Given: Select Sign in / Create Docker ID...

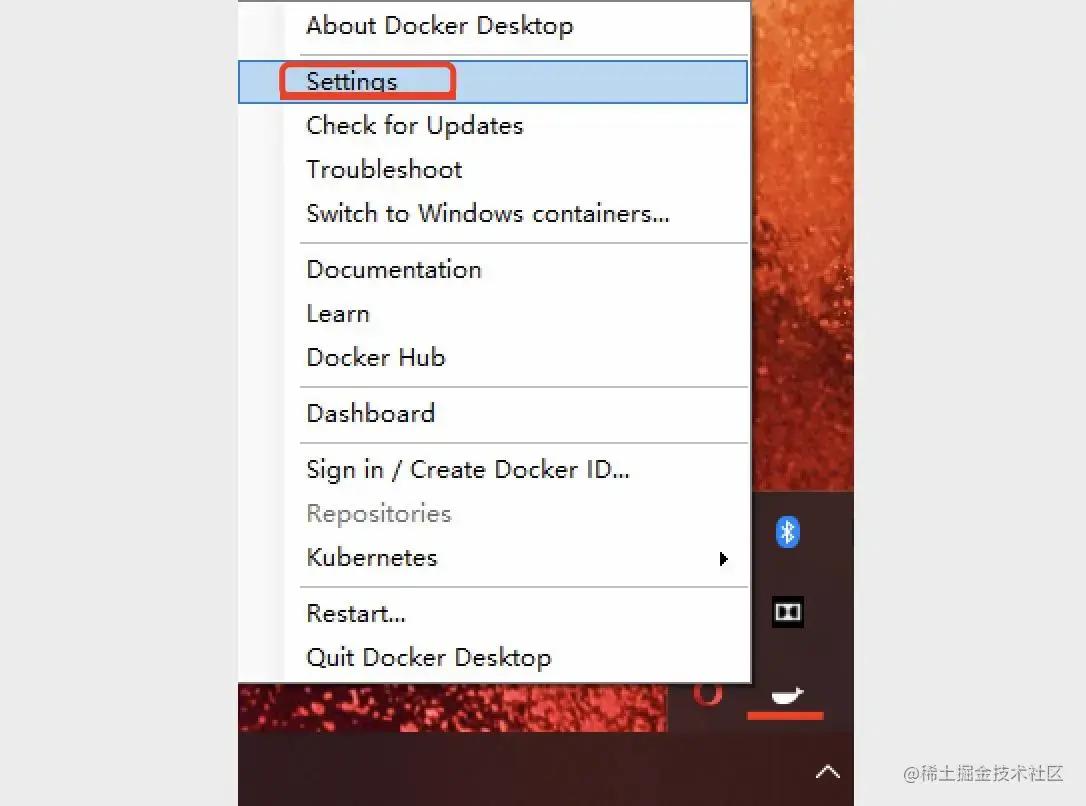Looking at the screenshot, I should (x=492, y=469).
